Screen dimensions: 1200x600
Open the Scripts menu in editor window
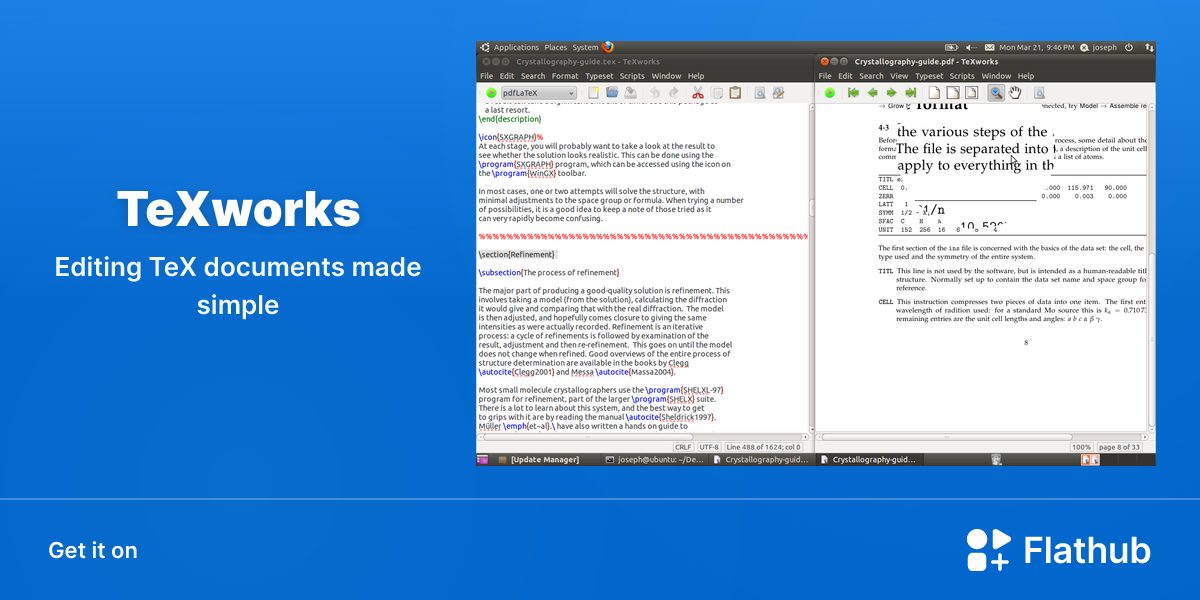pyautogui.click(x=632, y=76)
